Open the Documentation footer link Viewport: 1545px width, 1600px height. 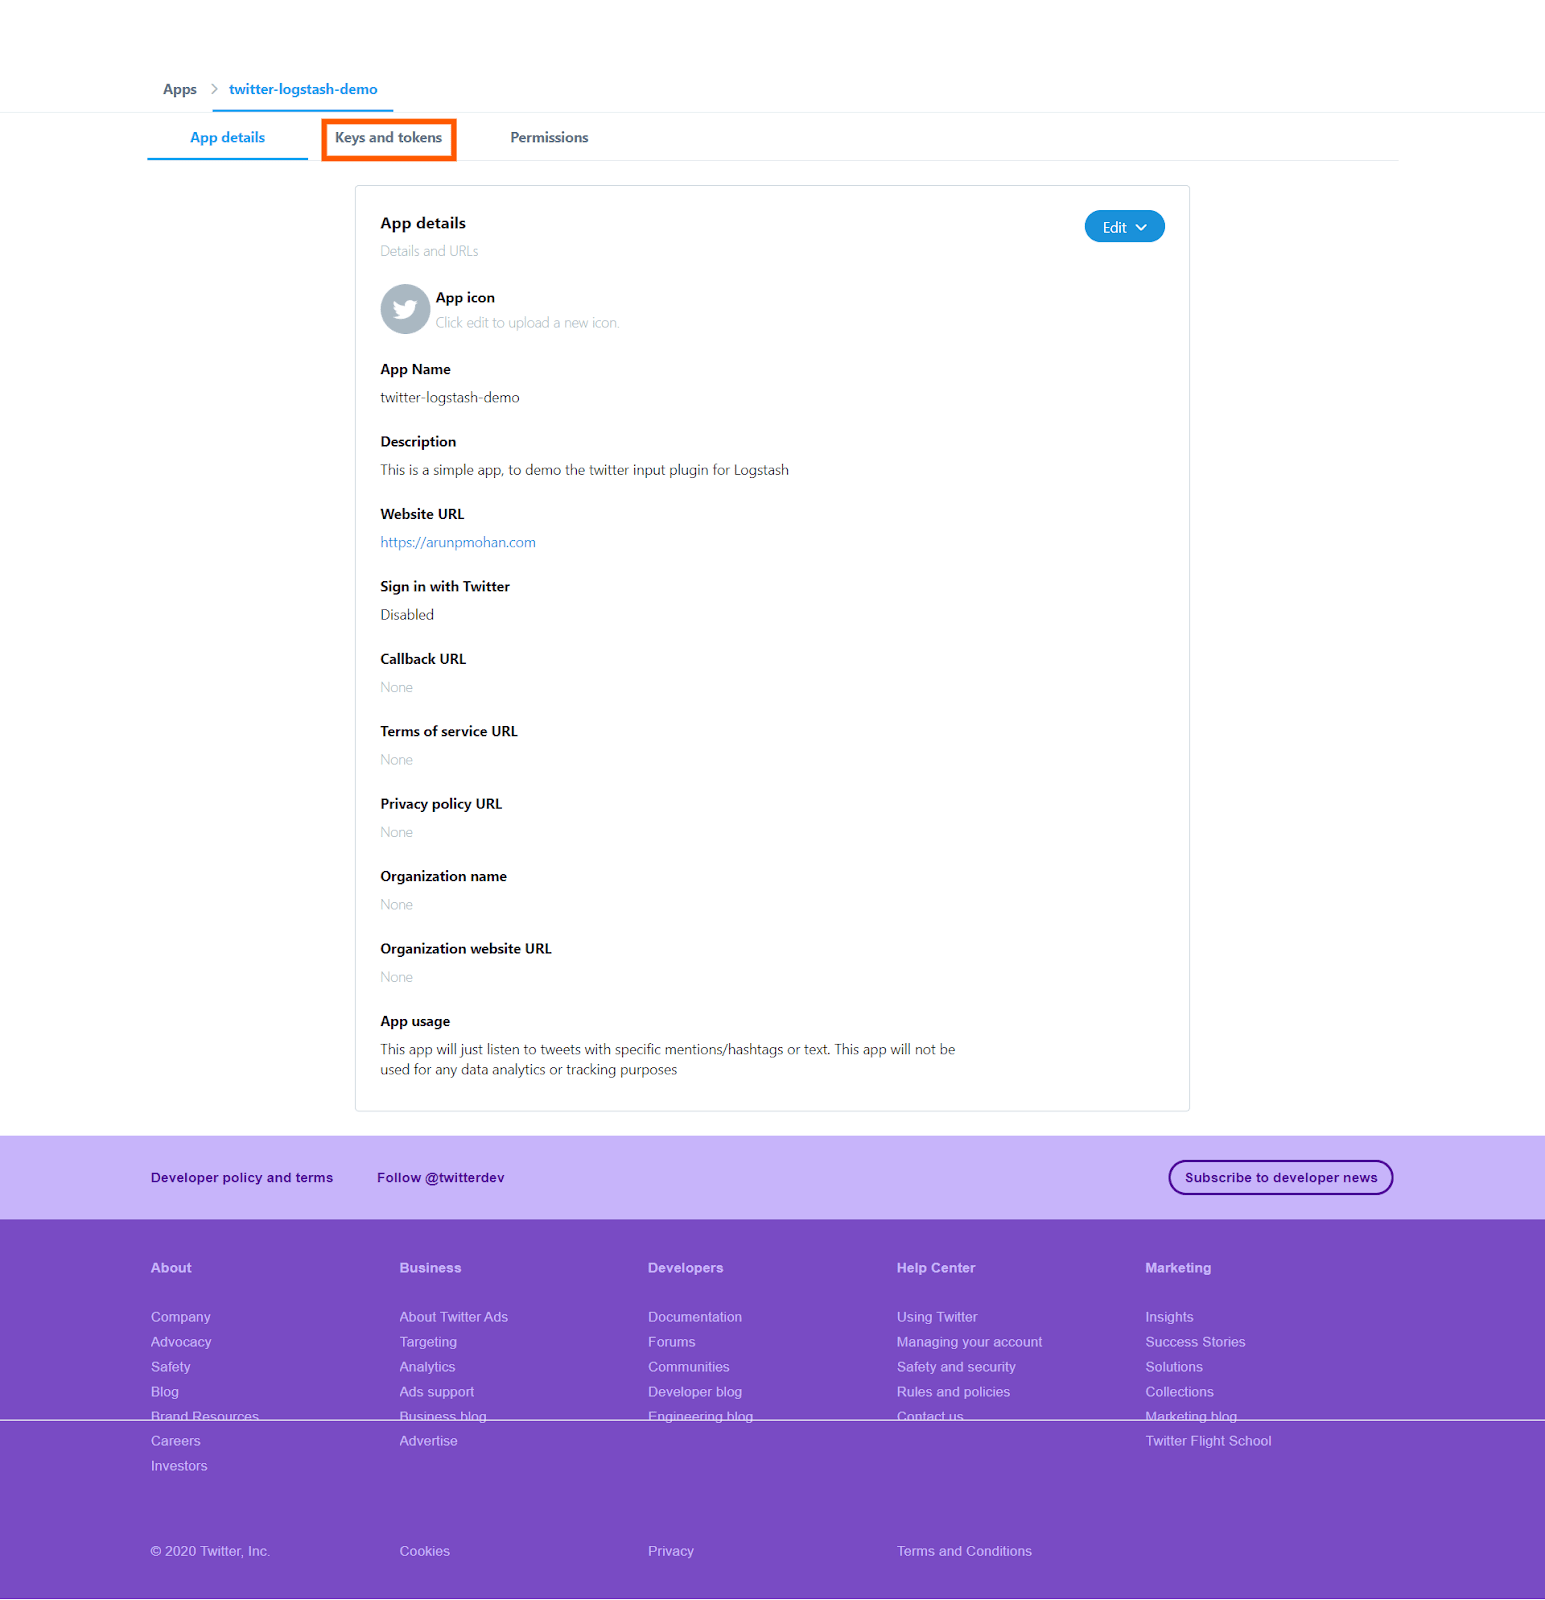695,1317
